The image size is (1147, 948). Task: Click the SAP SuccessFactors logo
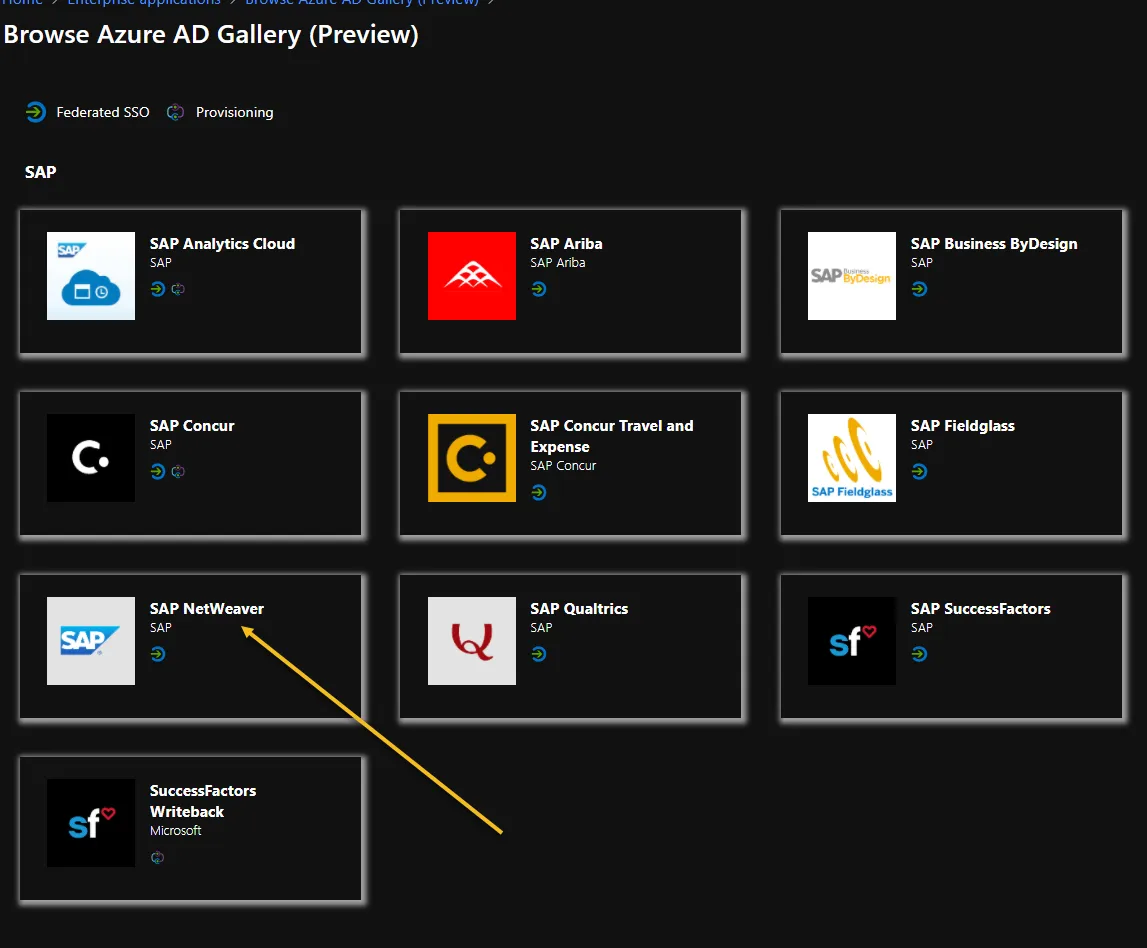(851, 641)
